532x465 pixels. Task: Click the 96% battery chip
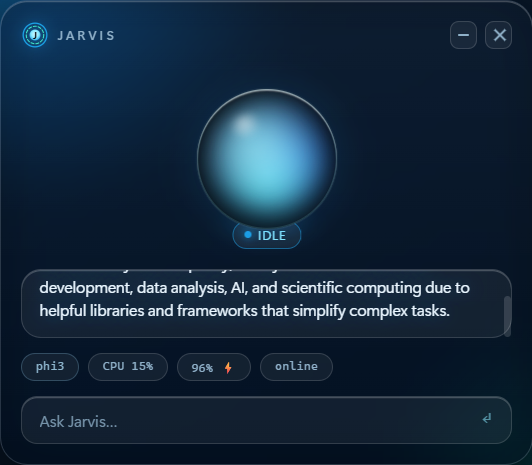pyautogui.click(x=214, y=367)
